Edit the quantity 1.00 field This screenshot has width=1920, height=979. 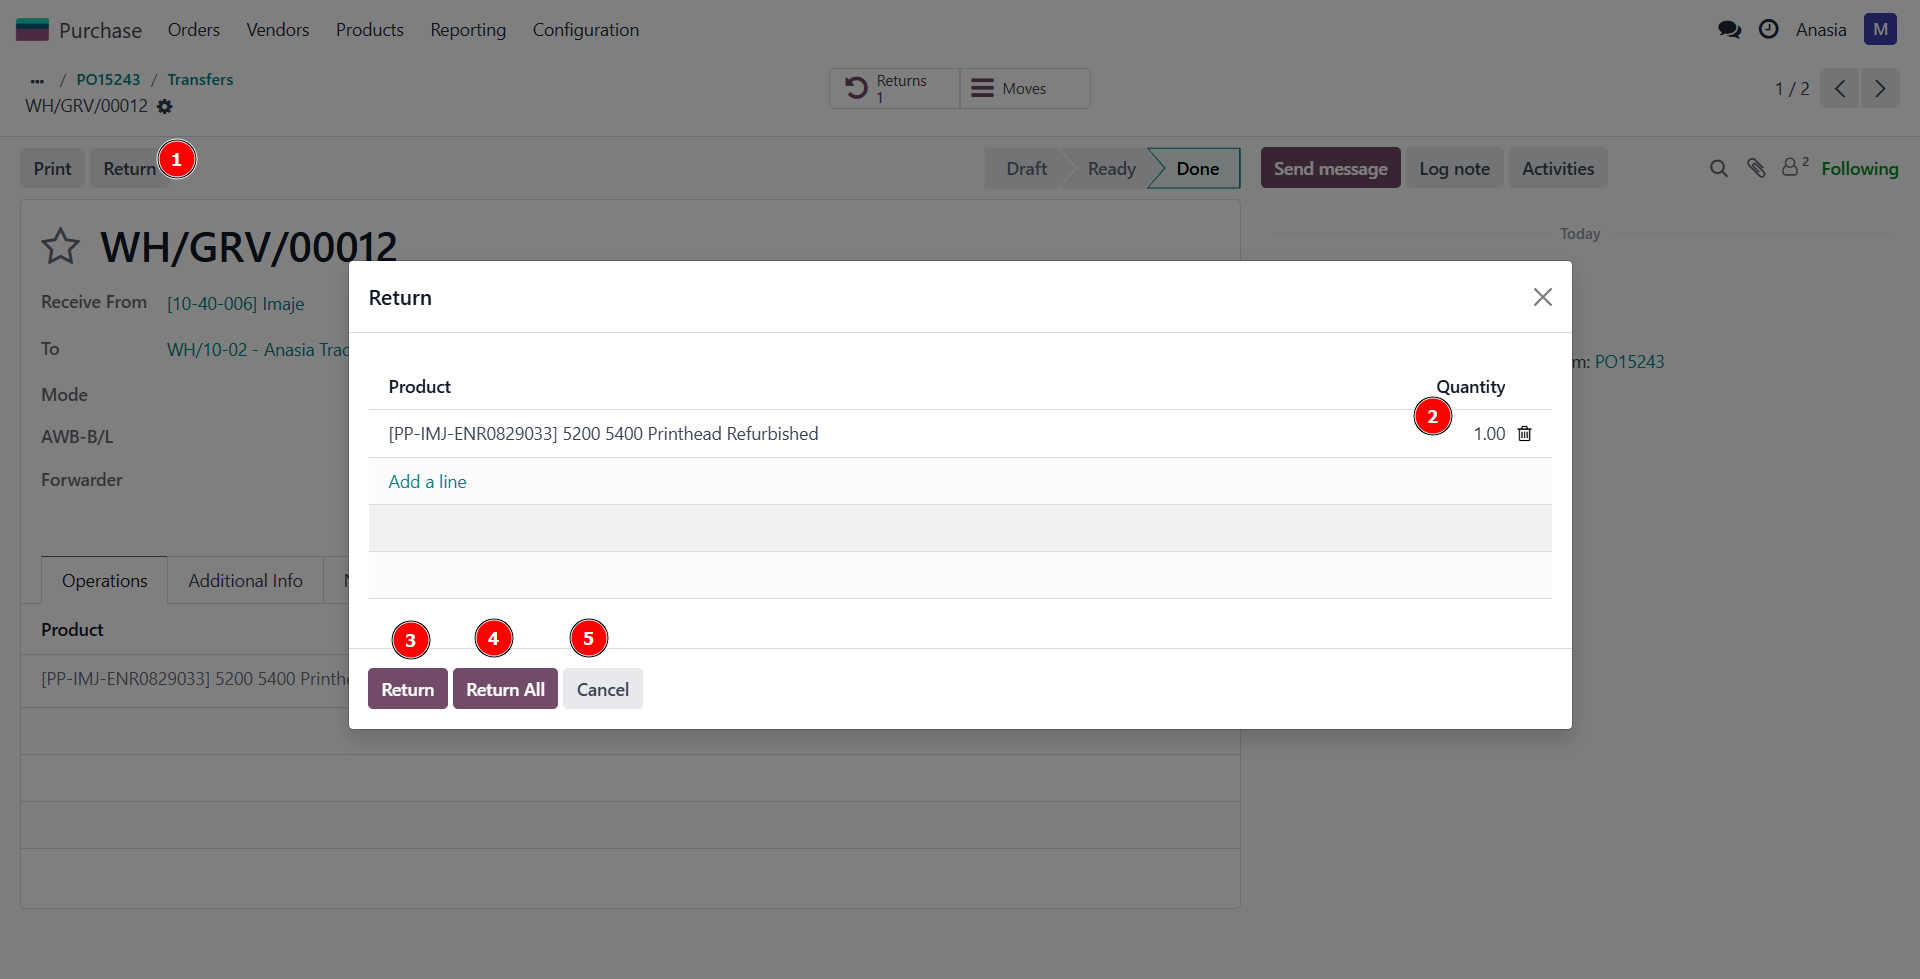pos(1488,434)
